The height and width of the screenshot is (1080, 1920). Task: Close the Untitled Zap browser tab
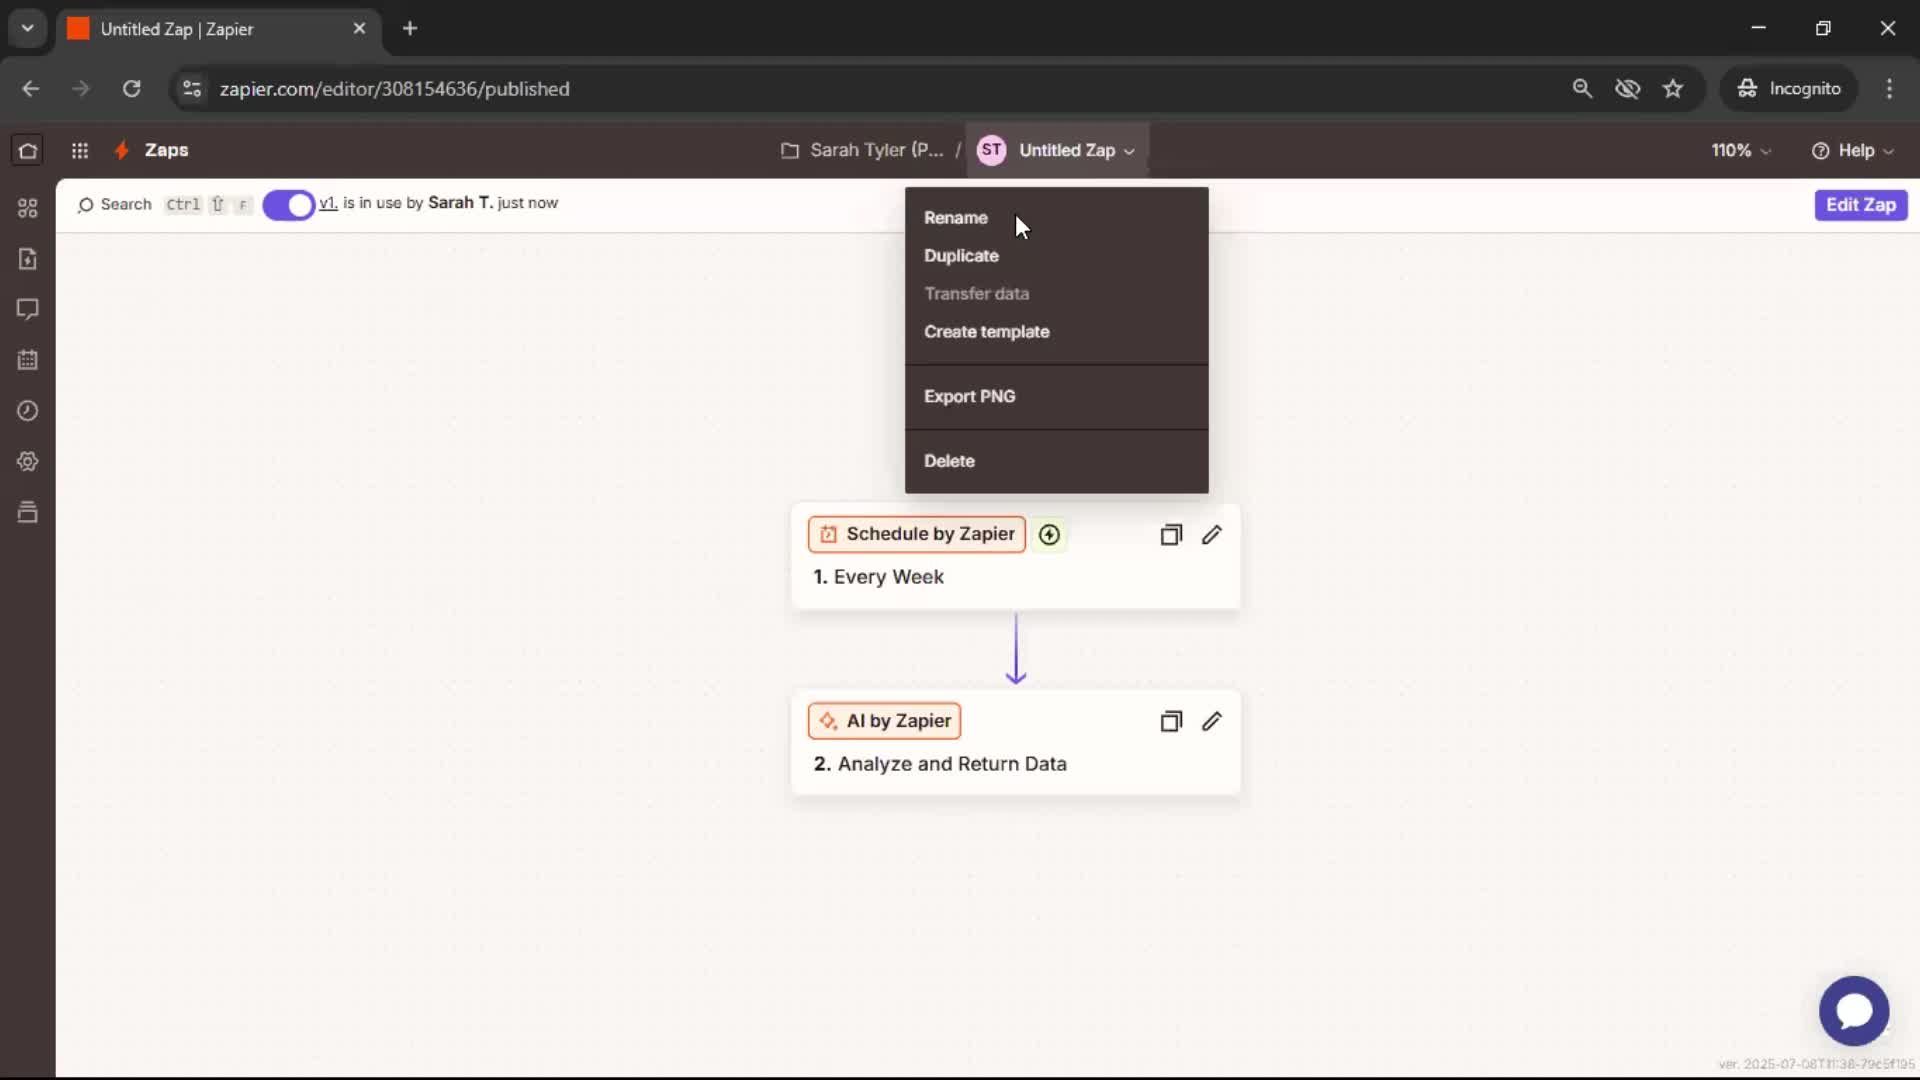(359, 28)
